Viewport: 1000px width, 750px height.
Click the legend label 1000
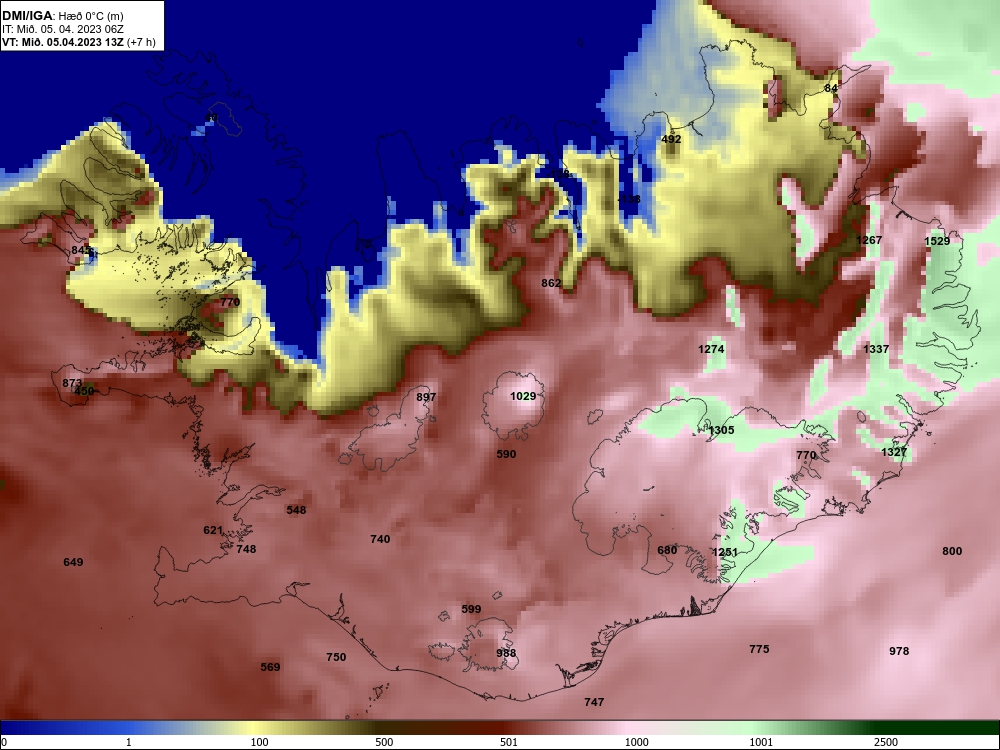636,742
